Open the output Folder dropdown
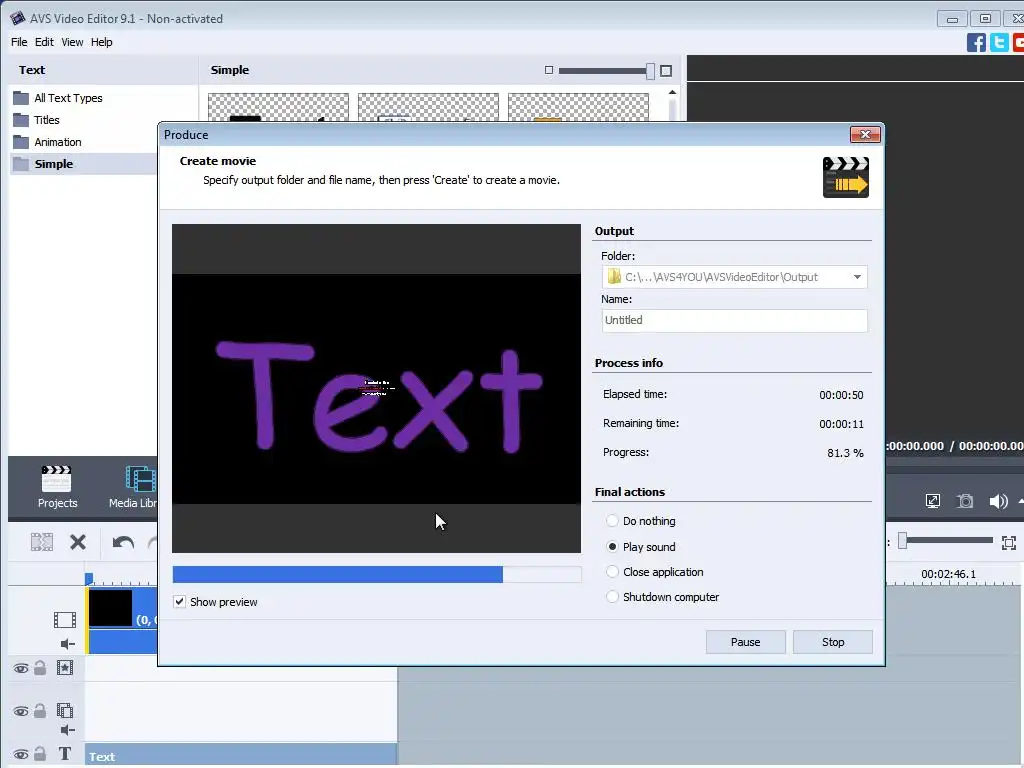The image size is (1024, 768). (x=857, y=277)
